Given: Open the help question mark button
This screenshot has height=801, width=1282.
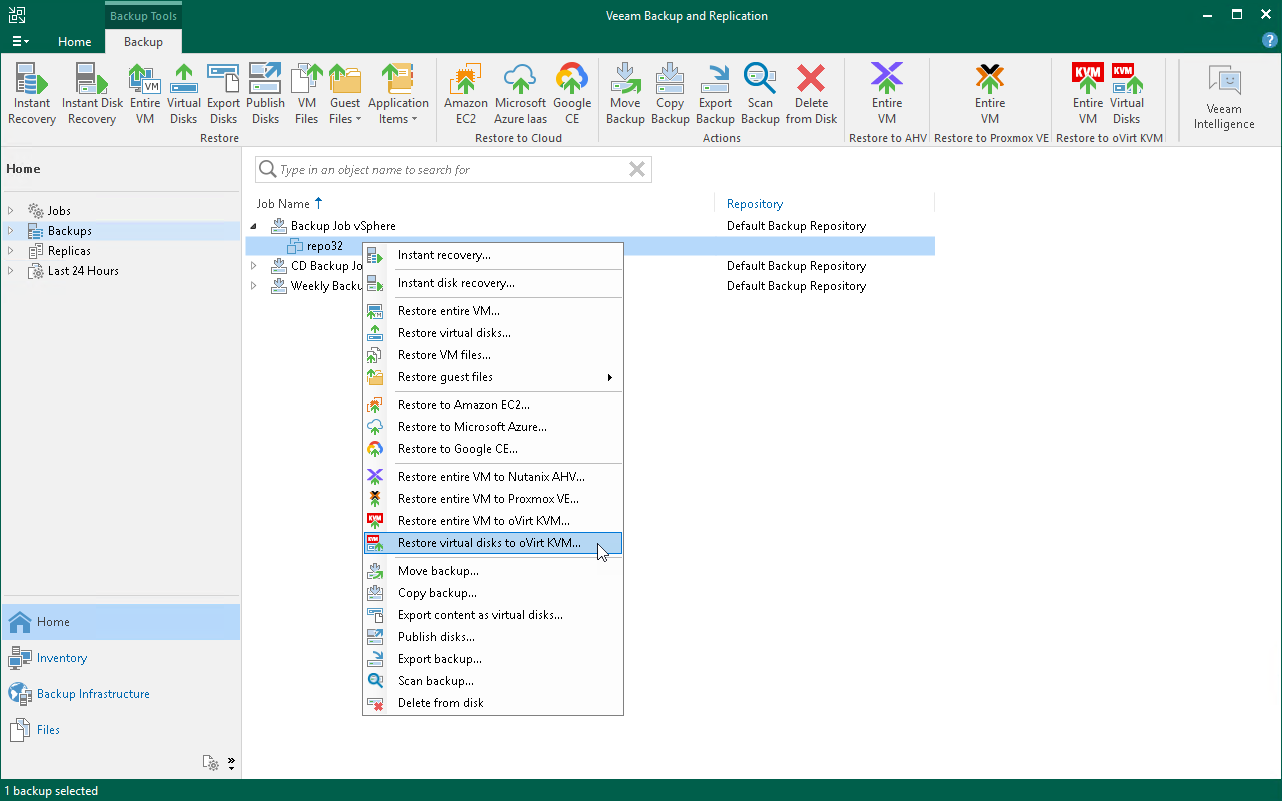Looking at the screenshot, I should coord(1269,39).
